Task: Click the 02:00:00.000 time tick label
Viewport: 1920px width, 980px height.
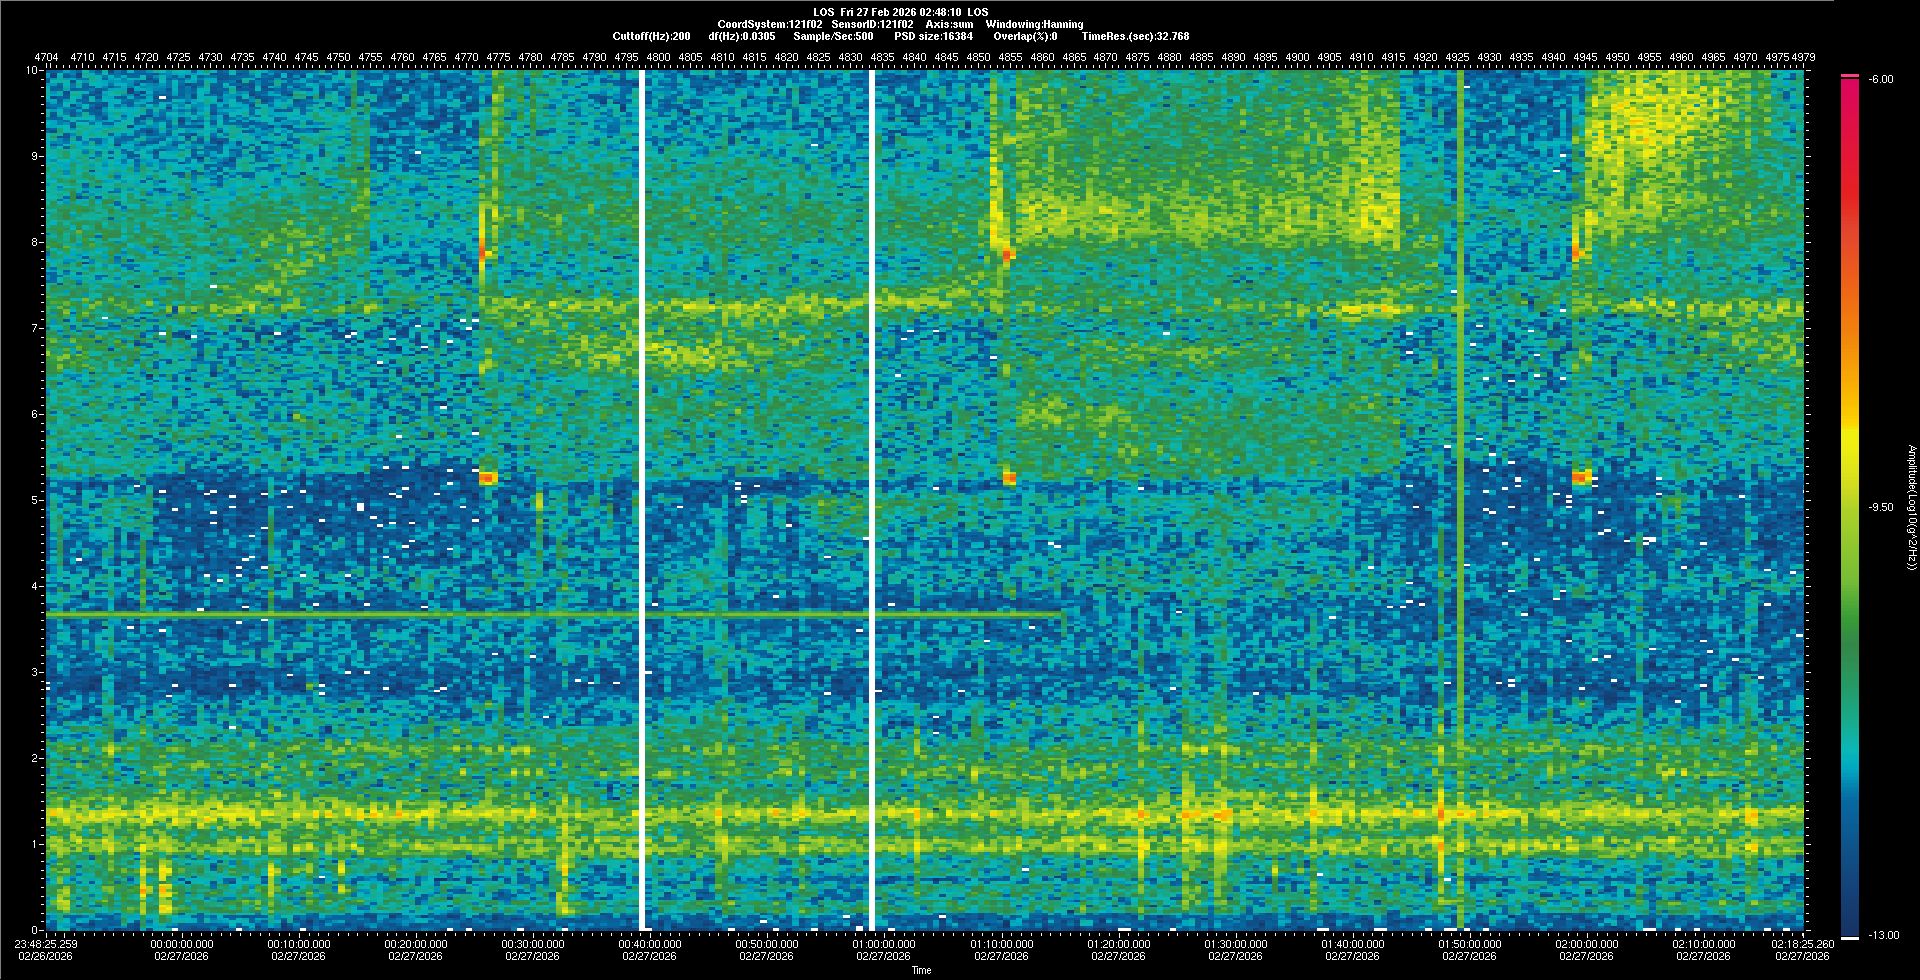Action: 1587,944
